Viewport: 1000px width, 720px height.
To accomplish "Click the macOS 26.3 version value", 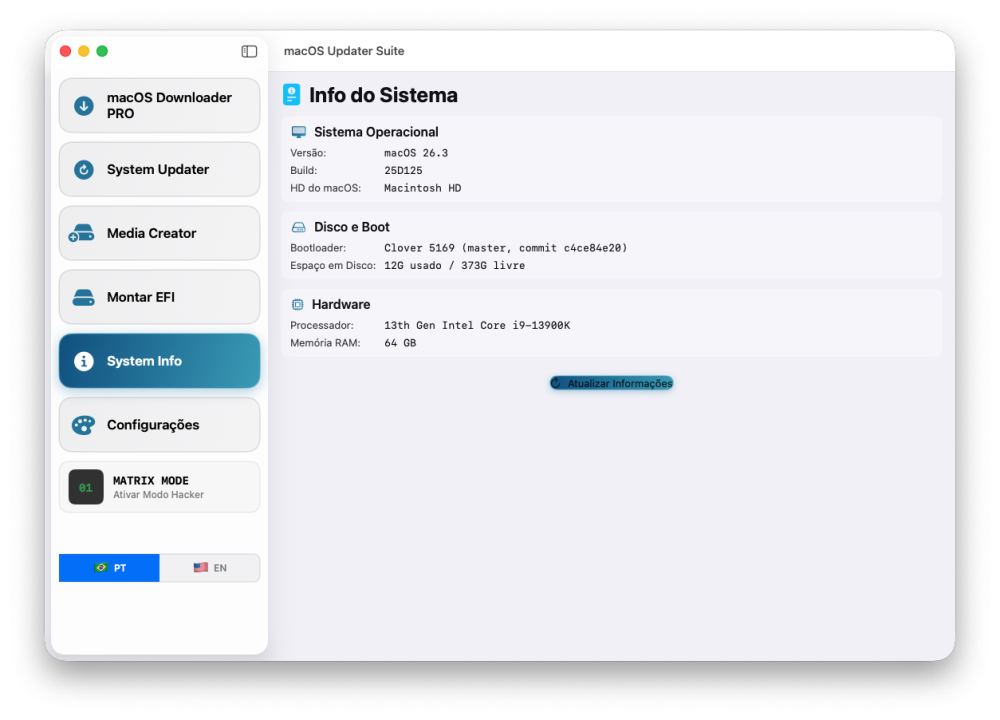I will 416,153.
